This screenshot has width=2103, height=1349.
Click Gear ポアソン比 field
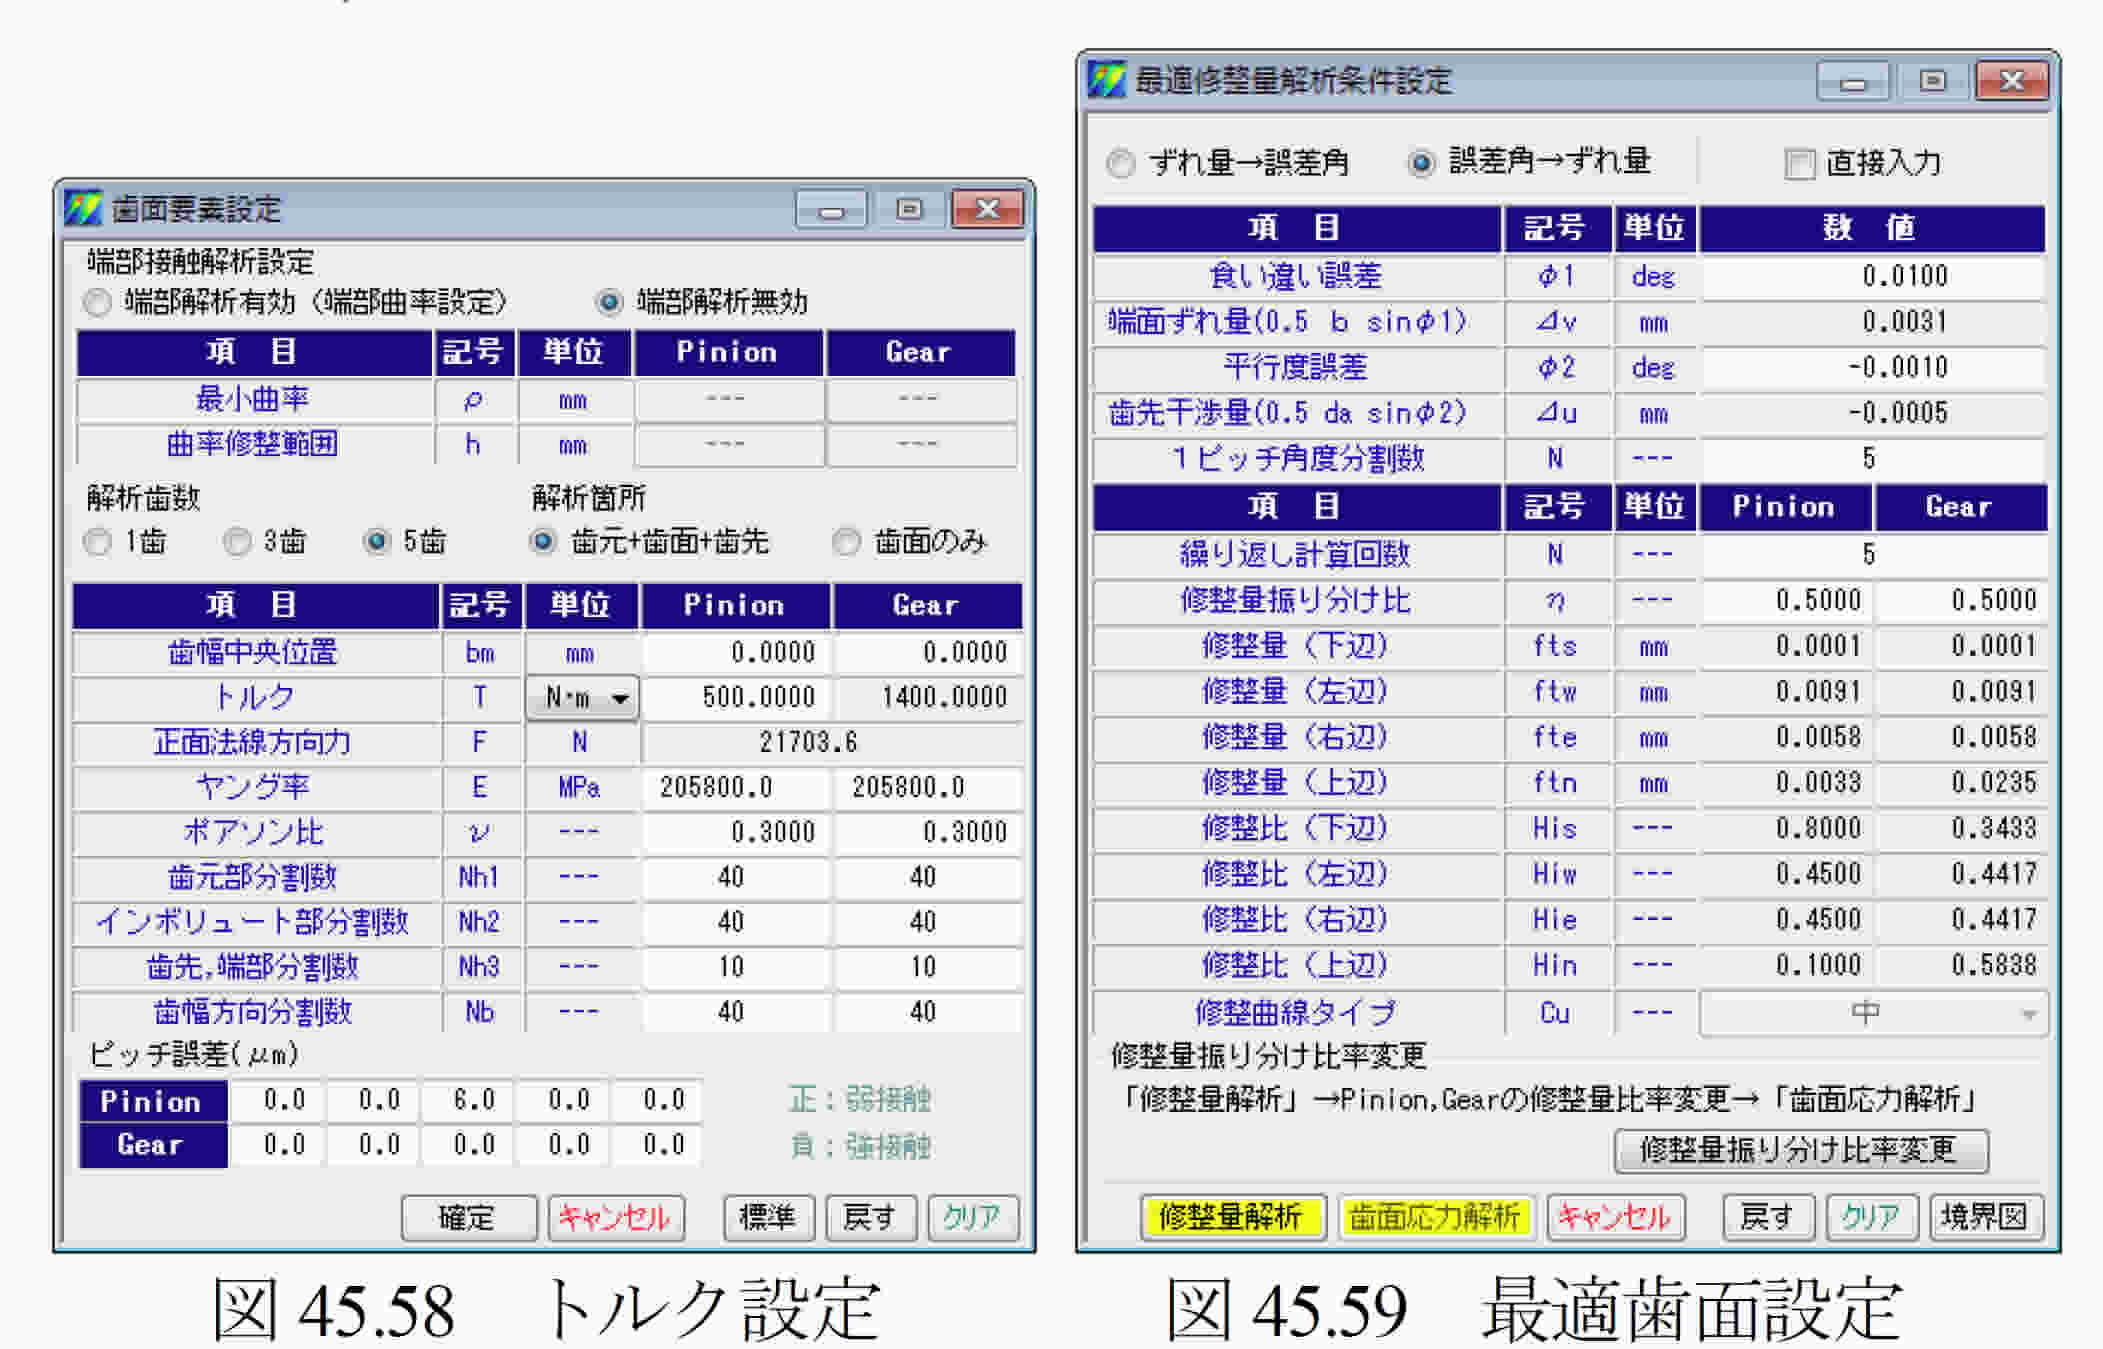[929, 832]
